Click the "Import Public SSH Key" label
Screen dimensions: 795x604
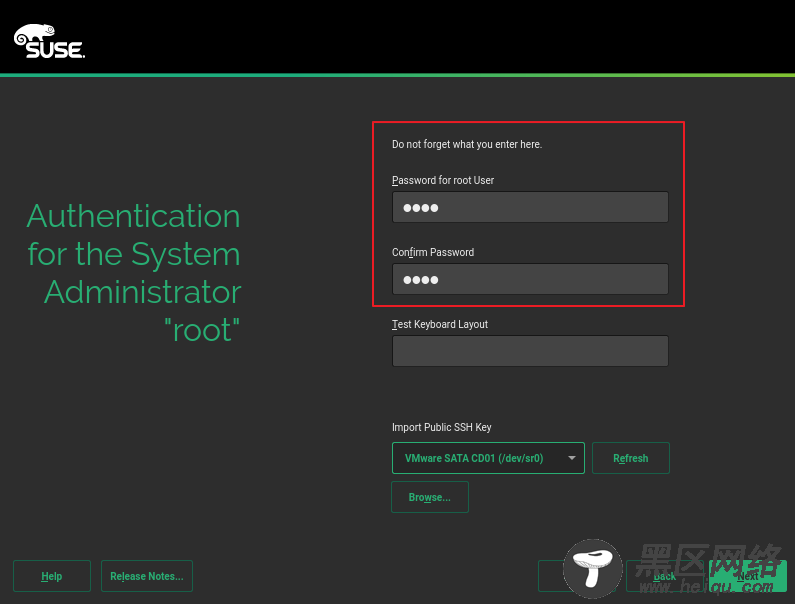tap(442, 428)
